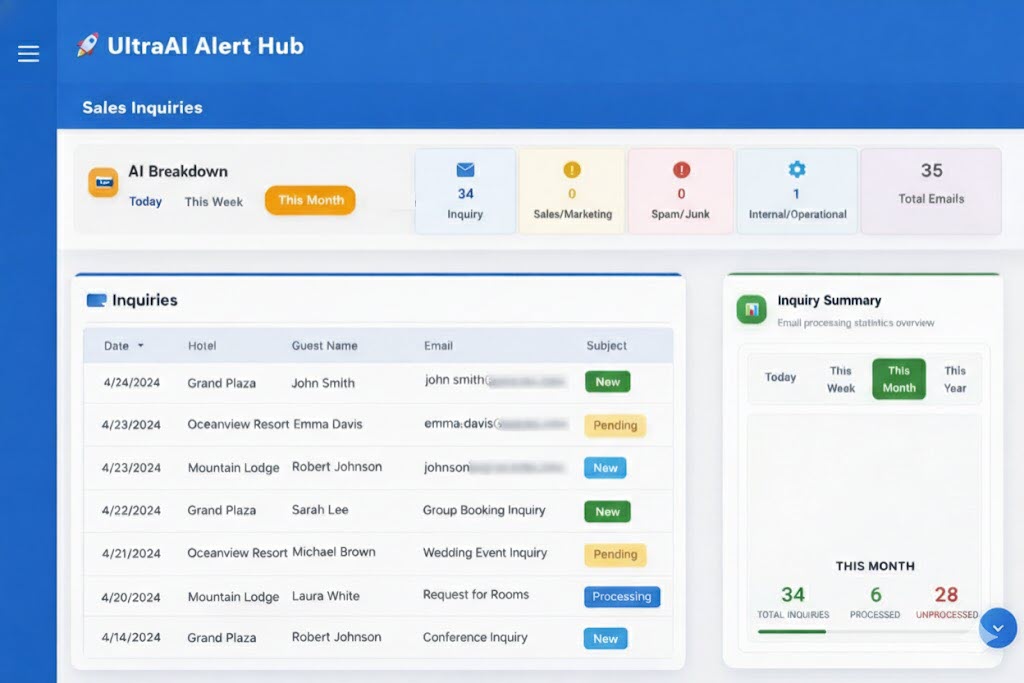
Task: Click date 4/24/2024
Action: tap(131, 383)
